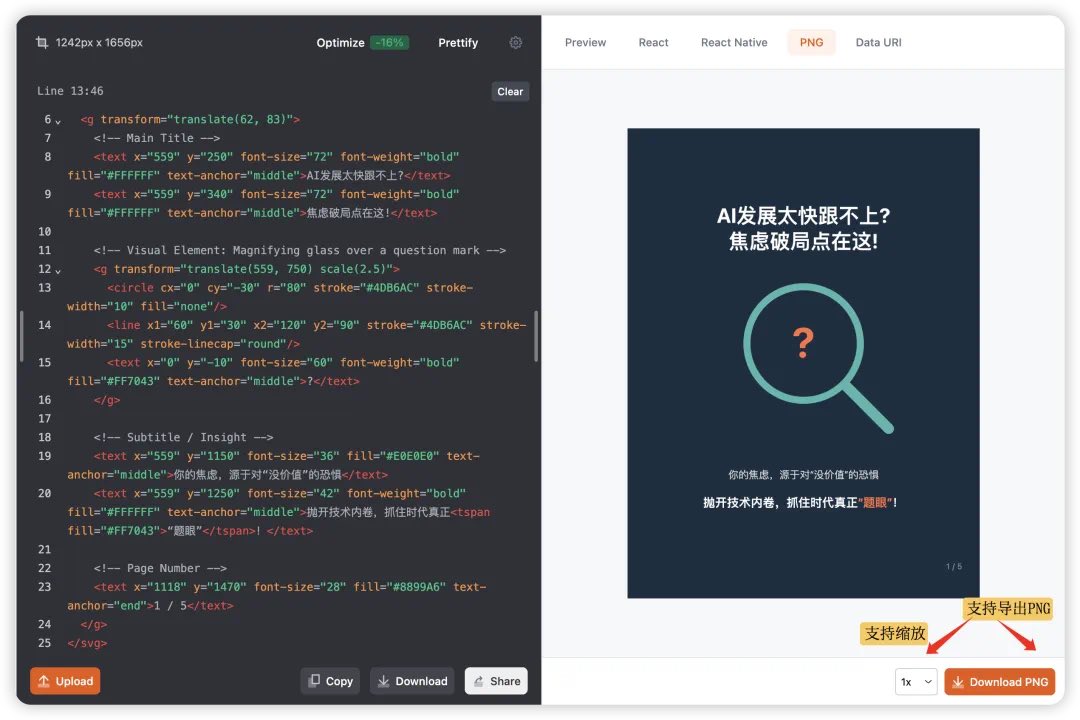Collapse the magnifying glass group at line 12

[x=58, y=269]
